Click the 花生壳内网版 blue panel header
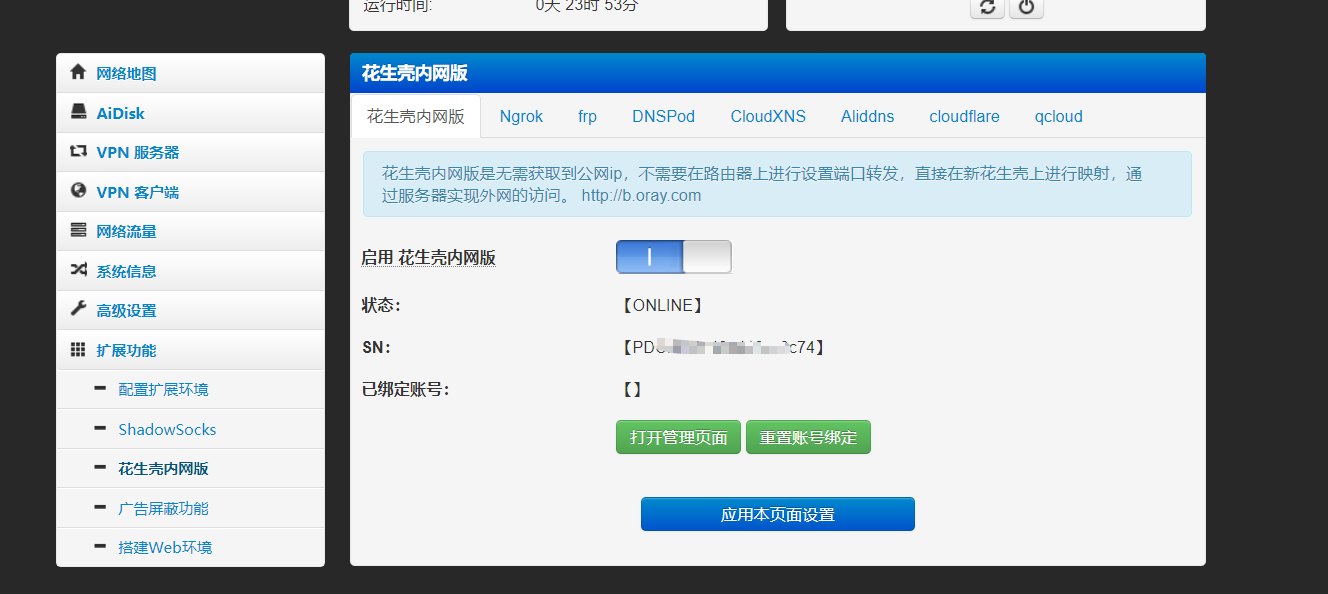Image resolution: width=1328 pixels, height=594 pixels. point(778,73)
